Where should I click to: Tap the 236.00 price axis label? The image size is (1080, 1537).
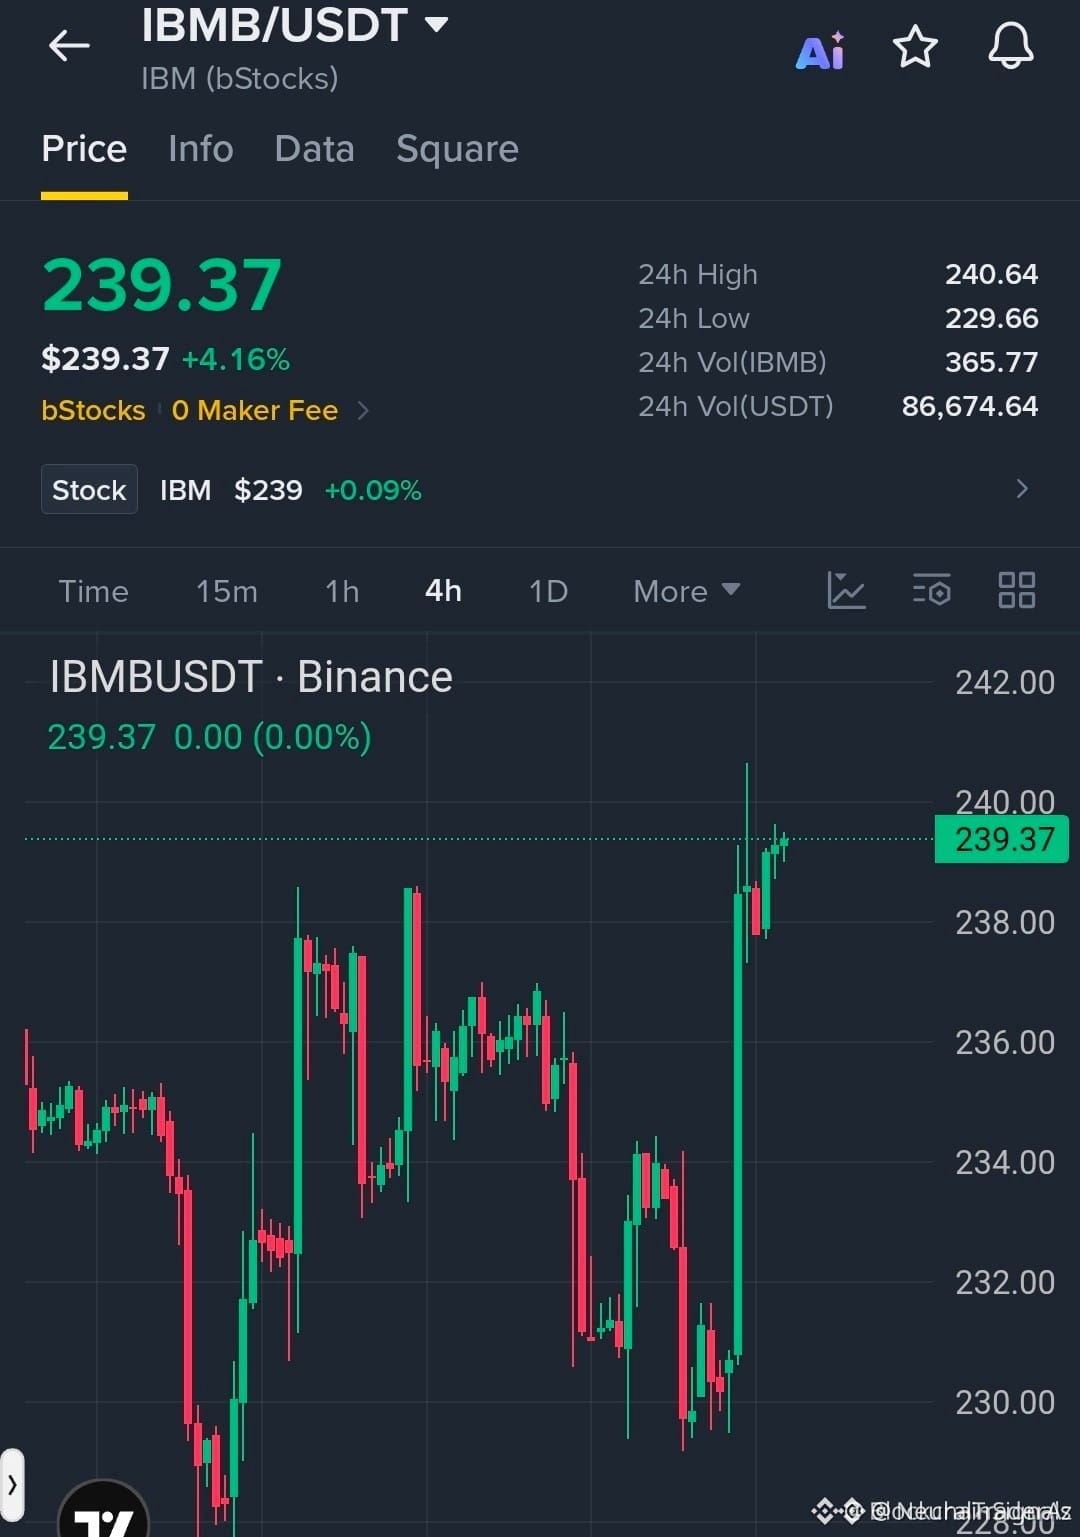coord(1005,1042)
